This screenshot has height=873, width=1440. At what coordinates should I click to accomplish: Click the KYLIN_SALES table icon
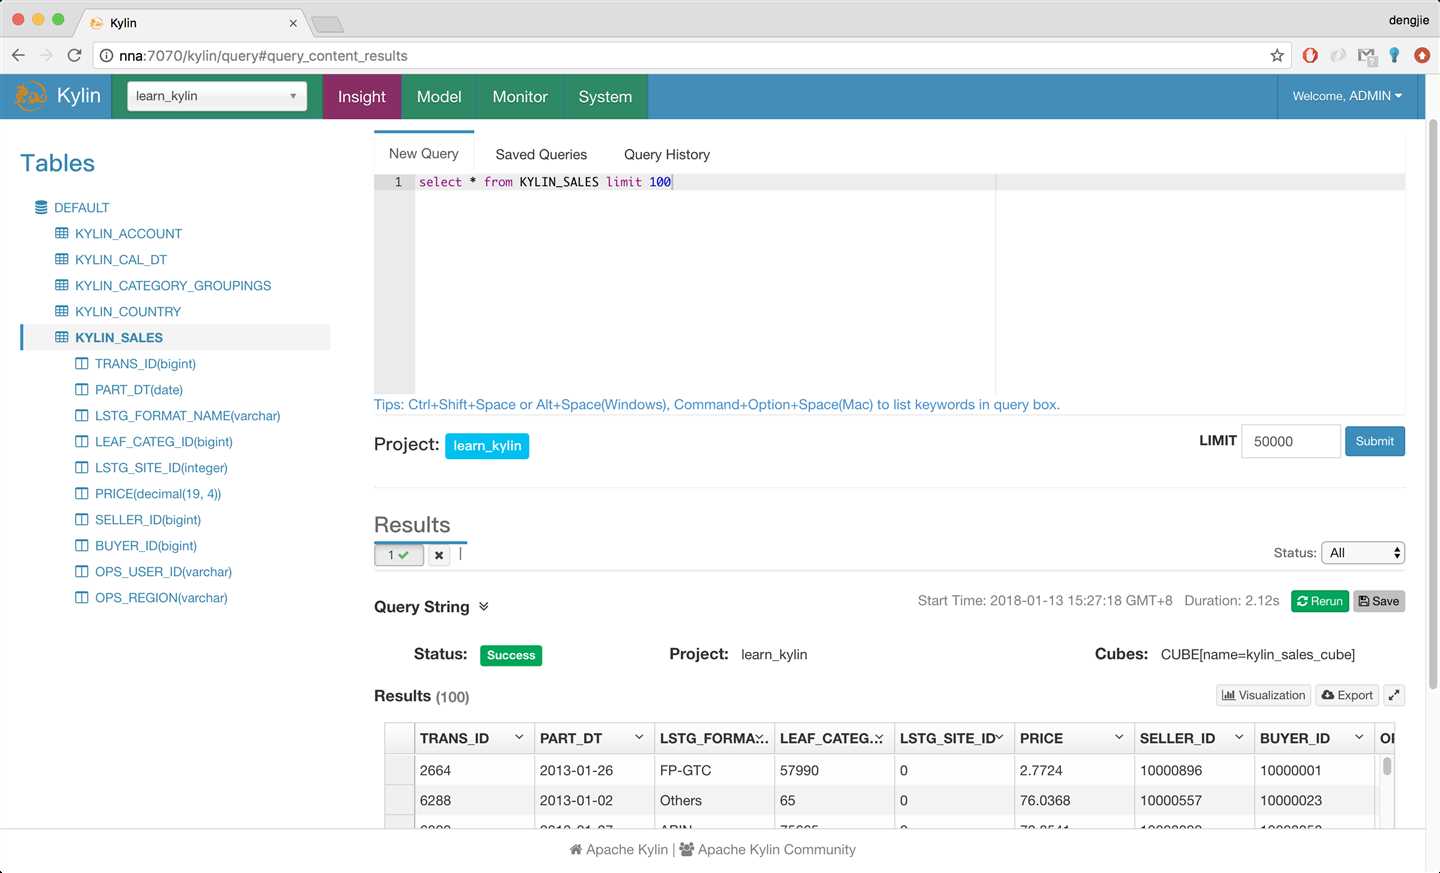click(62, 337)
